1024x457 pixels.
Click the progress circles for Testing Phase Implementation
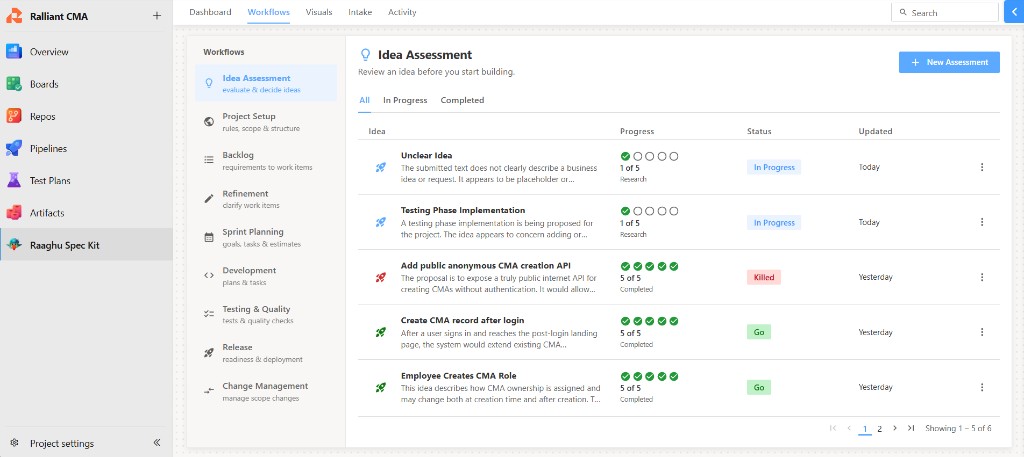coord(649,211)
